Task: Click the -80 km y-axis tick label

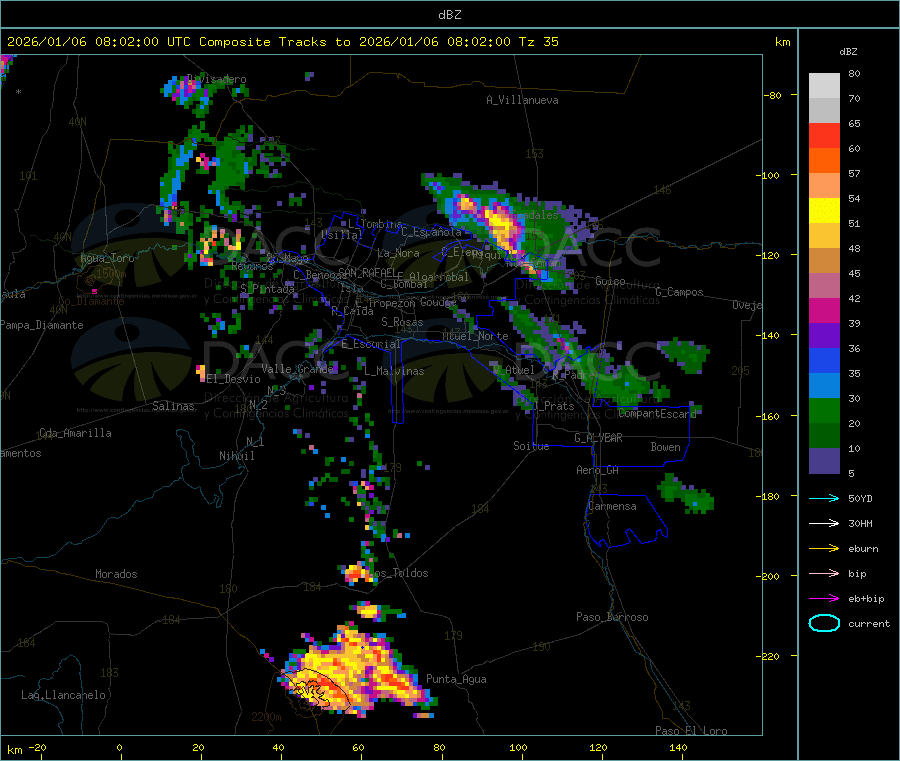Action: 773,95
